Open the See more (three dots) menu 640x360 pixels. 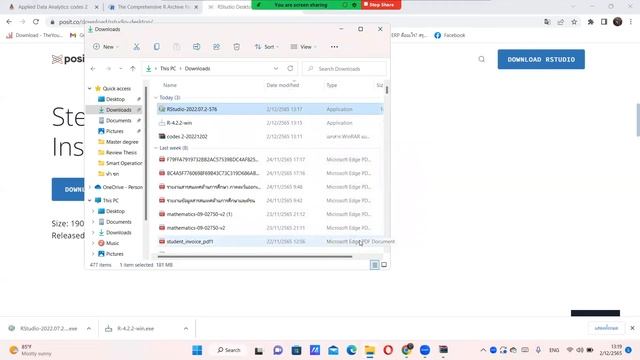click(x=334, y=47)
